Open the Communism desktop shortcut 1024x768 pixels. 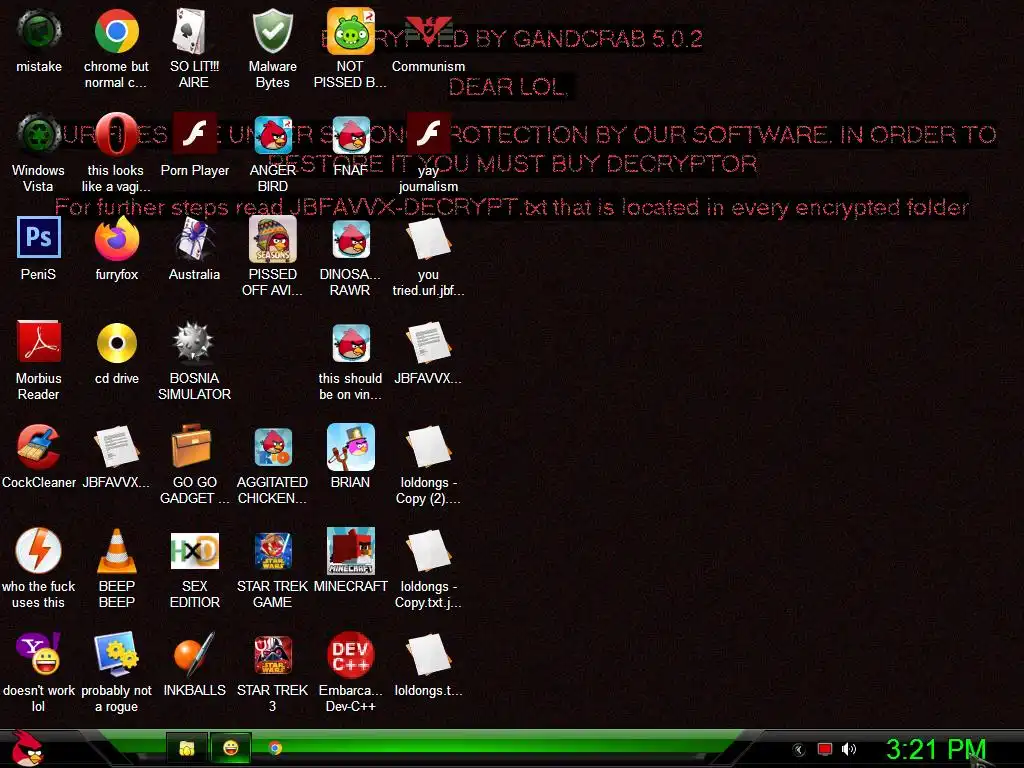428,31
